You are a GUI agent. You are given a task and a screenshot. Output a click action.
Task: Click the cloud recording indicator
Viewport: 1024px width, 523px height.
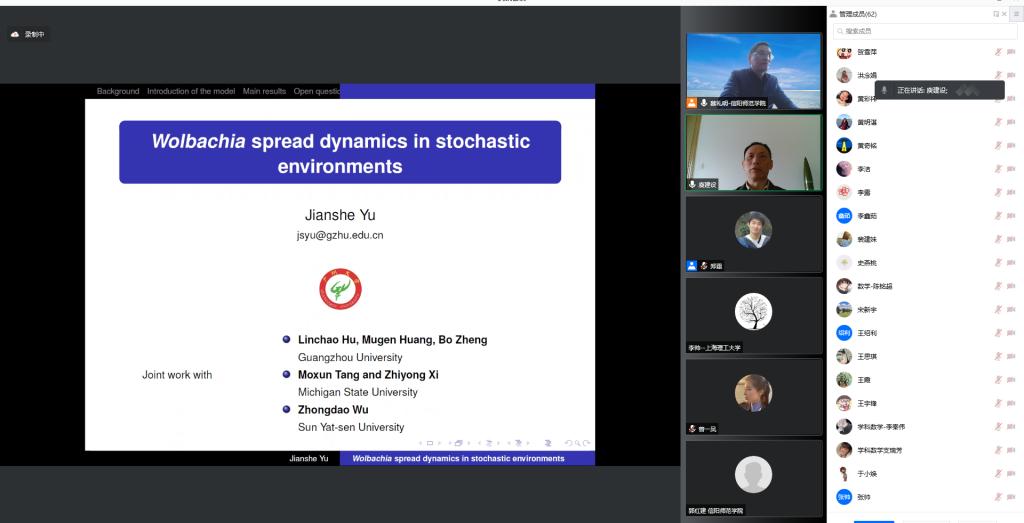[28, 34]
